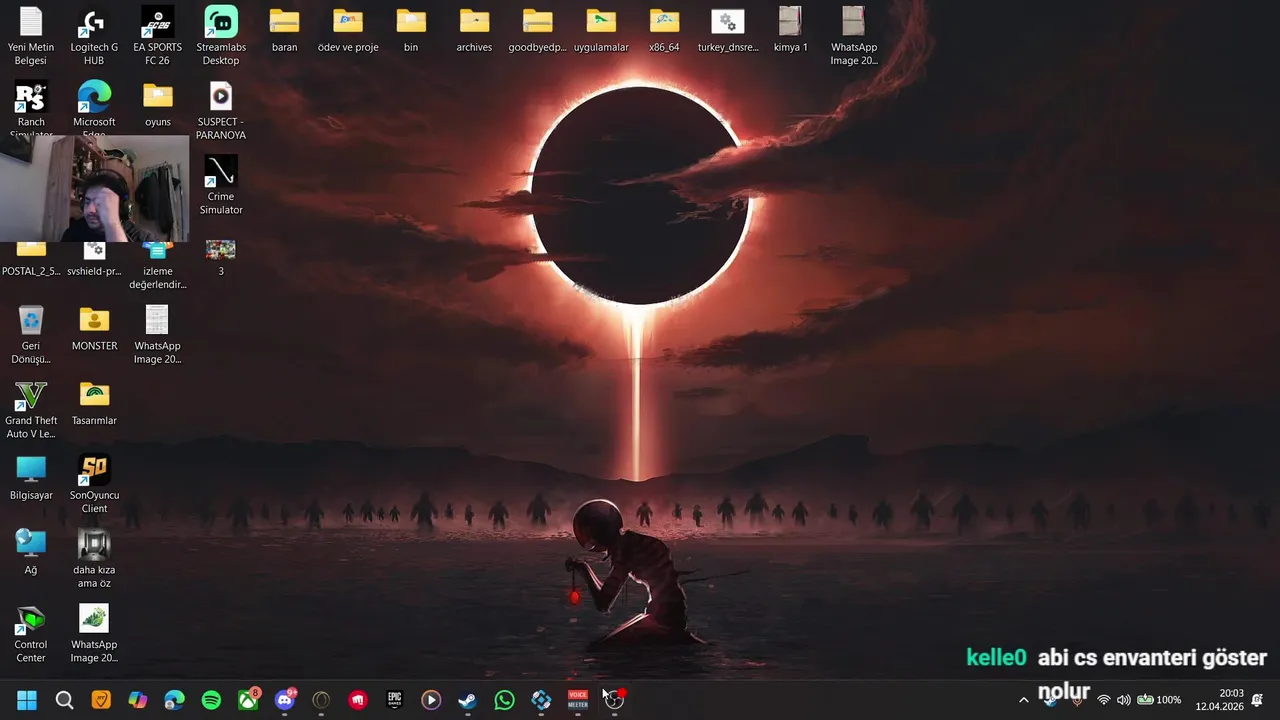The height and width of the screenshot is (720, 1280).
Task: Select the baran folder
Action: (284, 30)
